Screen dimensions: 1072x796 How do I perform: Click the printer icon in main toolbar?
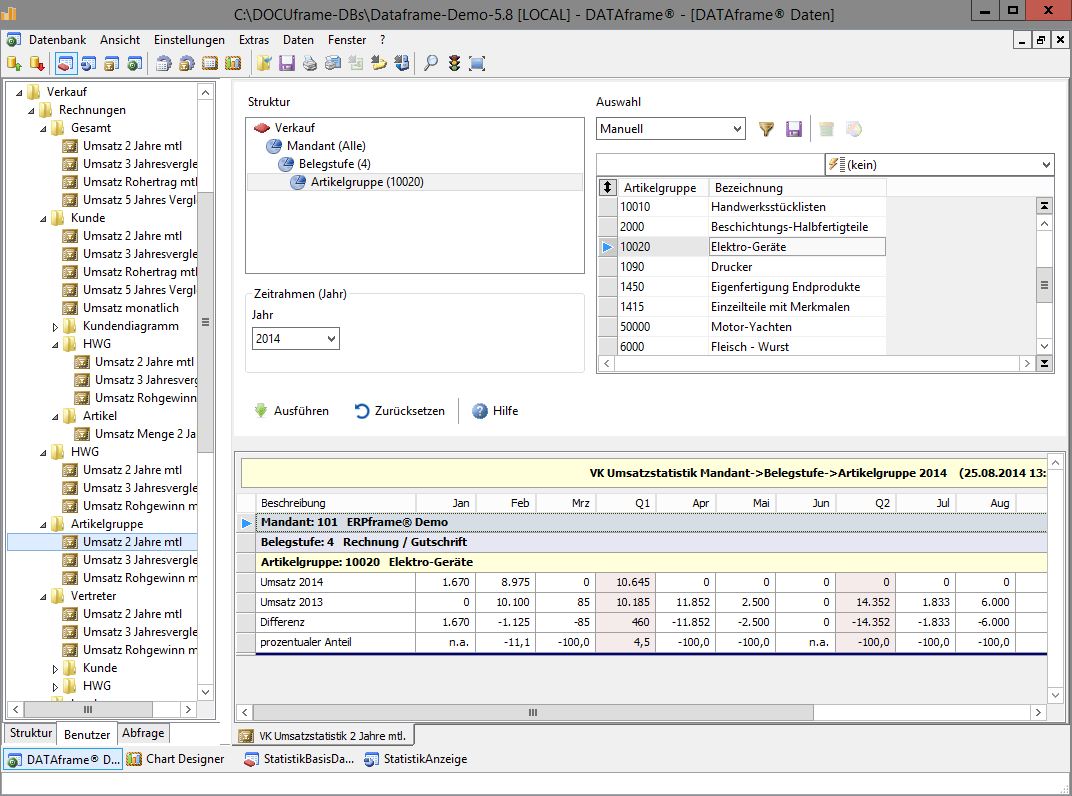point(310,63)
